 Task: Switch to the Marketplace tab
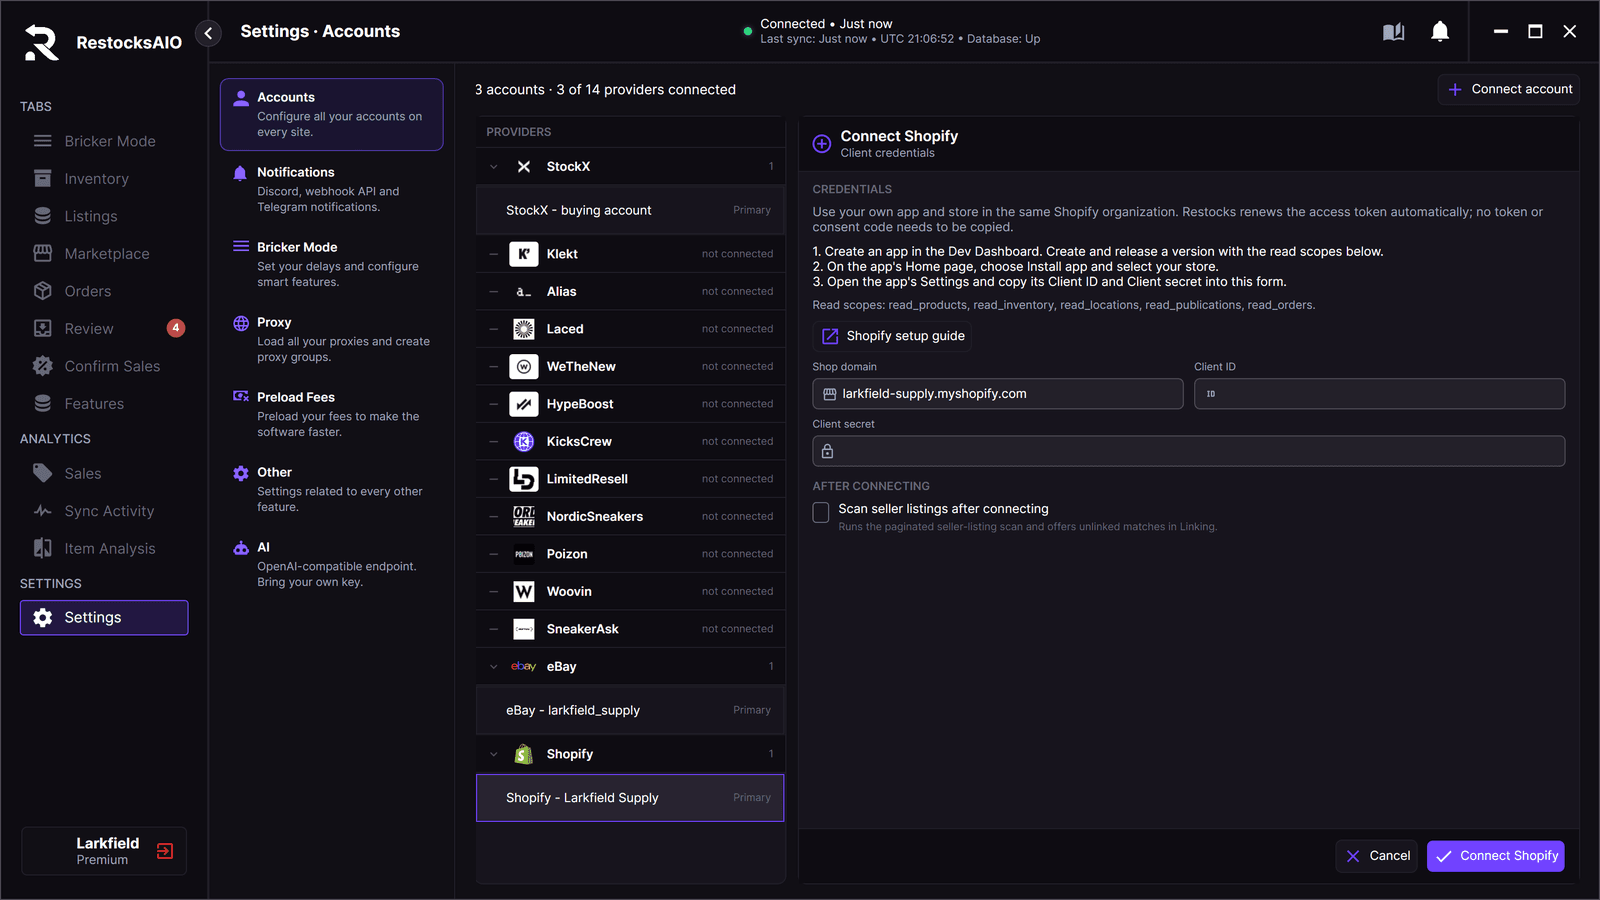click(x=104, y=254)
